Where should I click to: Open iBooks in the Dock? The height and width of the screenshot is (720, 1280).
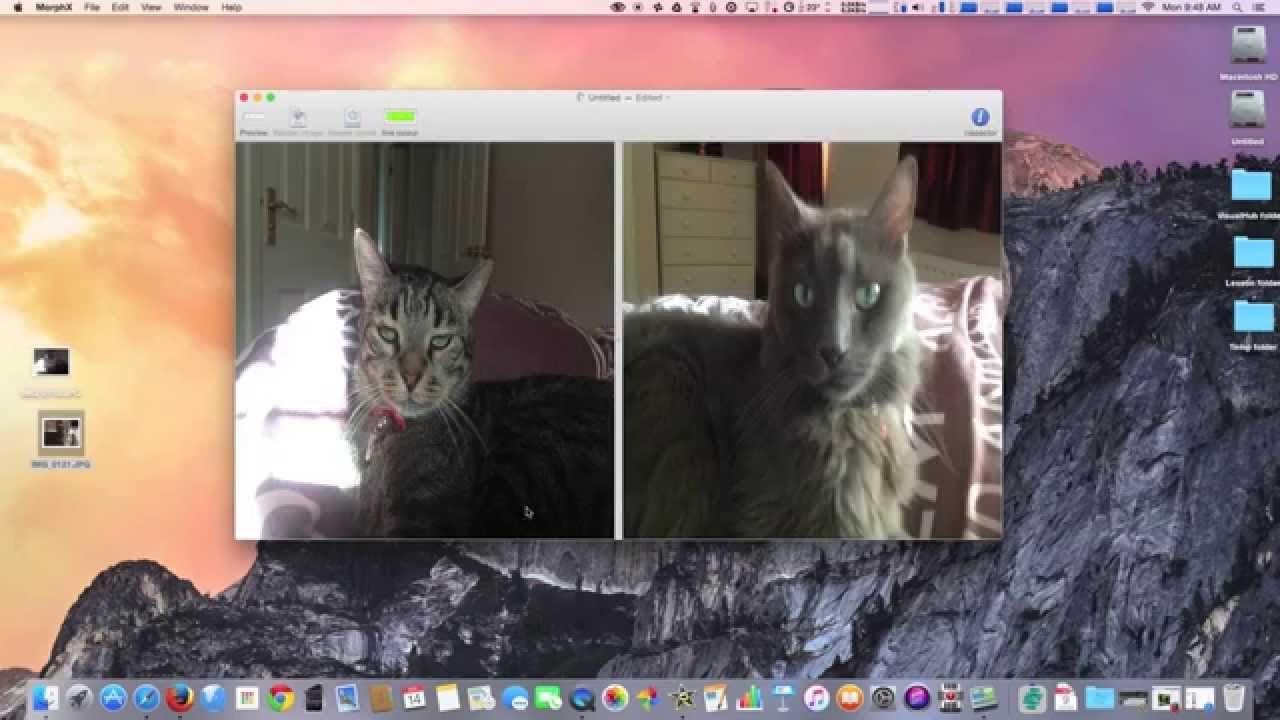850,697
